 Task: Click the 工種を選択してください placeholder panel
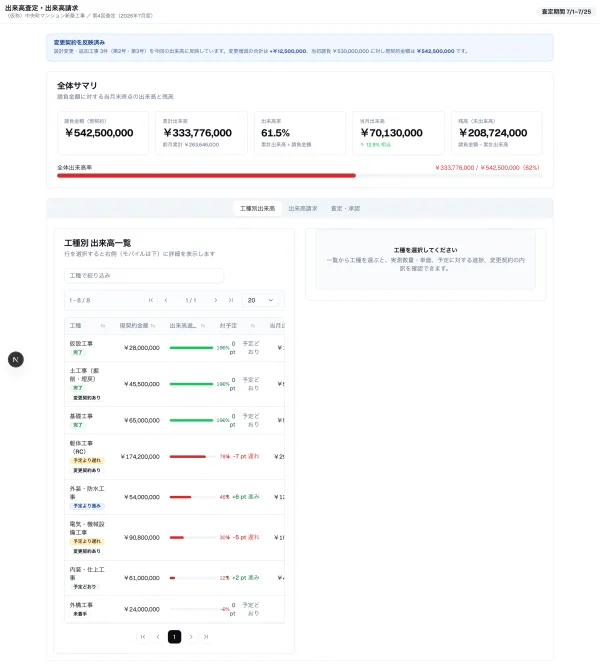click(425, 259)
